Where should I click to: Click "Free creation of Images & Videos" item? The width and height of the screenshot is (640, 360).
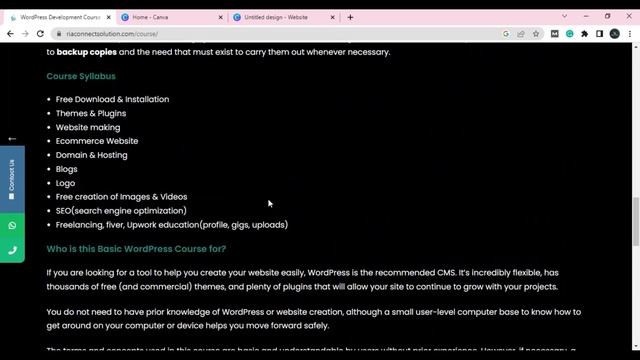121,197
